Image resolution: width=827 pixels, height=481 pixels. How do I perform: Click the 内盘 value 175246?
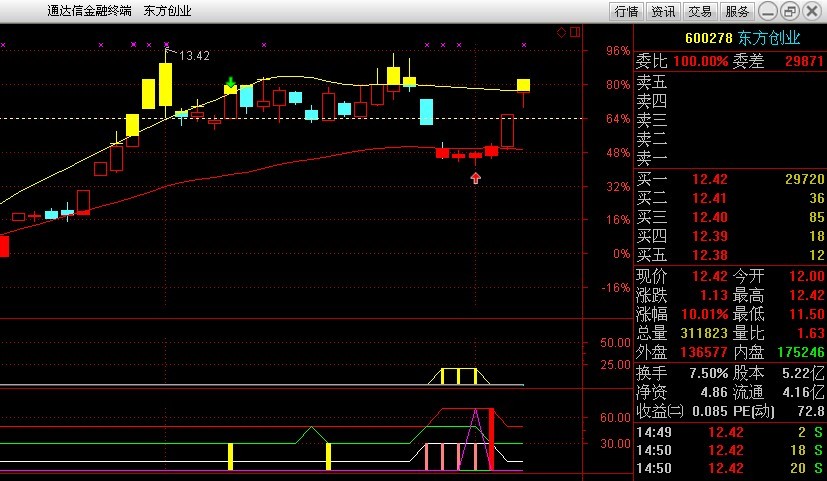pos(801,352)
